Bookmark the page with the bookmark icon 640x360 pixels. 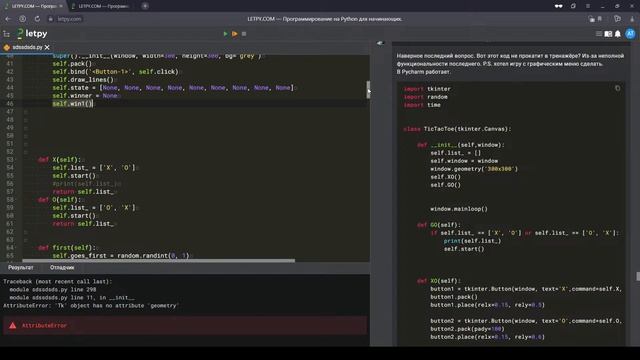click(x=600, y=19)
